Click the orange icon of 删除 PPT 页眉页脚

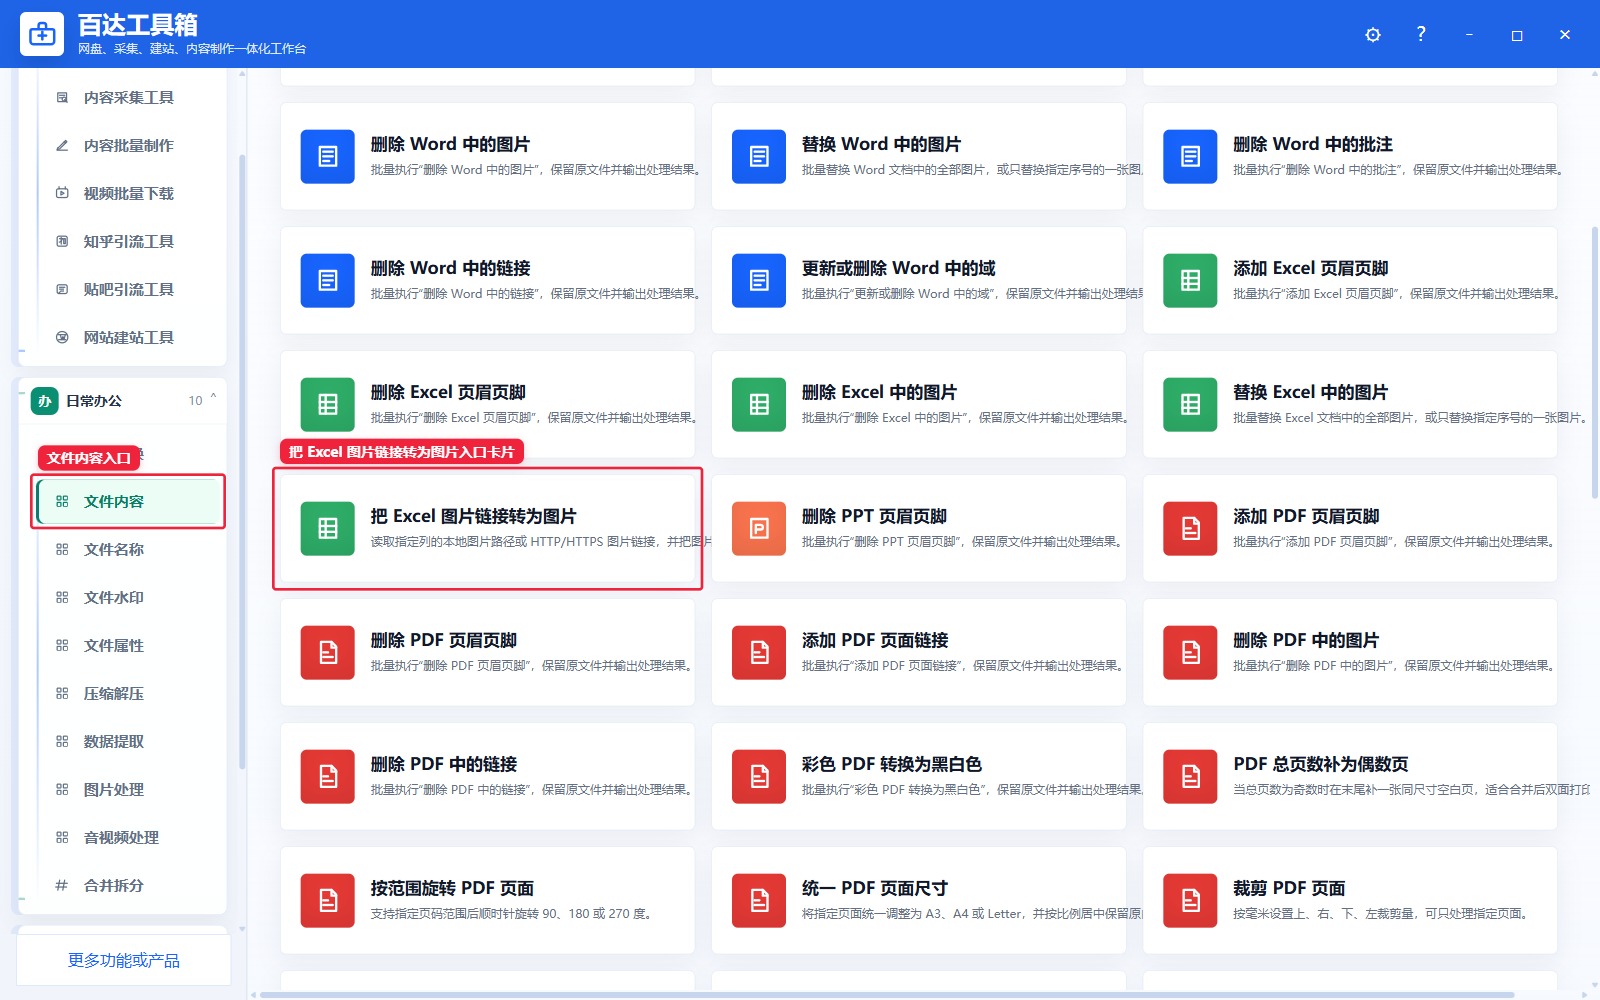click(x=759, y=528)
